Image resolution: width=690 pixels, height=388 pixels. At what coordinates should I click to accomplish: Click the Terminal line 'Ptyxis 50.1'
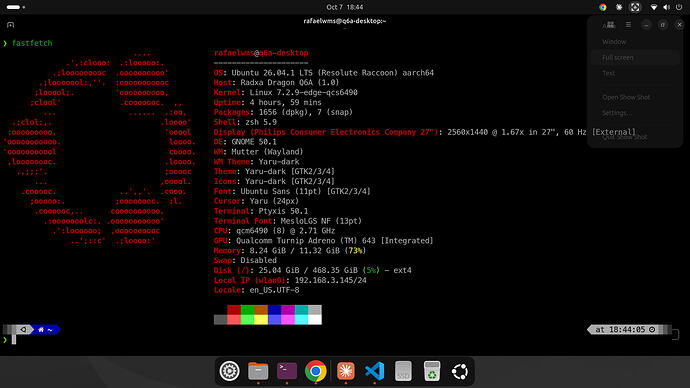tap(283, 211)
